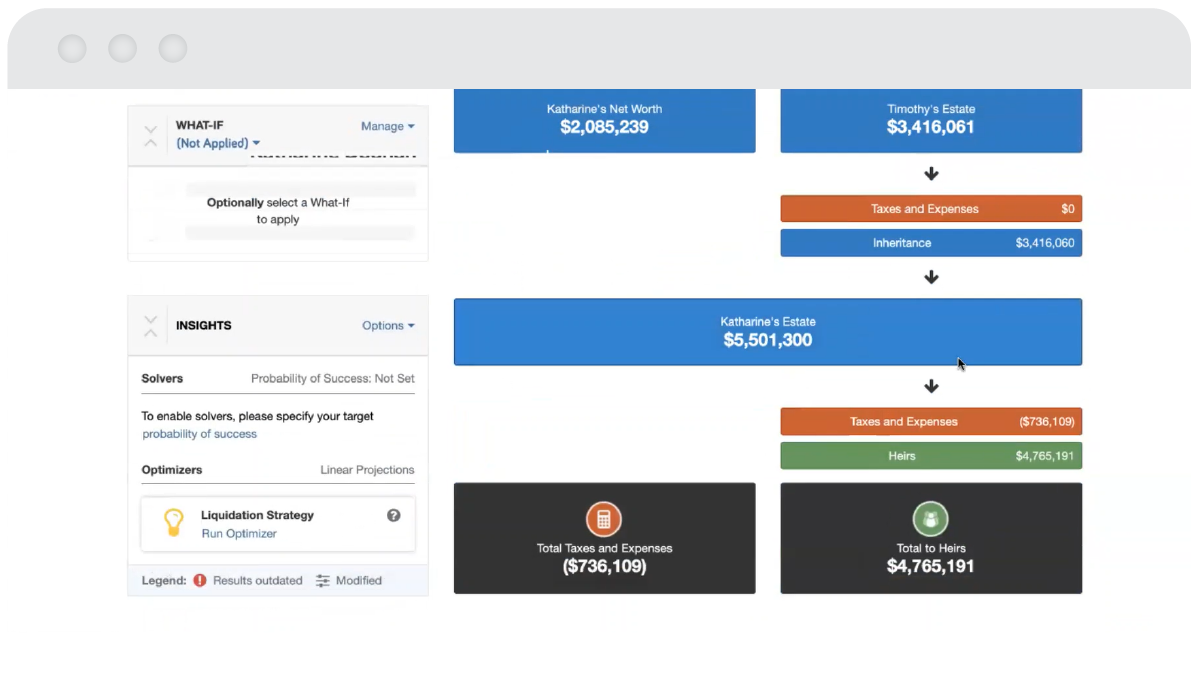Image resolution: width=1200 pixels, height=677 pixels.
Task: Select Timothy's Estate box
Action: (x=930, y=120)
